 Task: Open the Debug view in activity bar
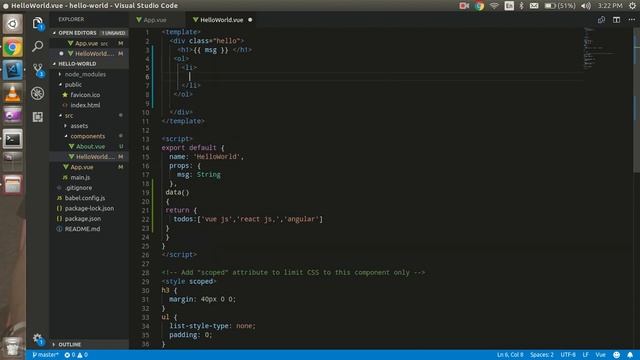coord(38,93)
